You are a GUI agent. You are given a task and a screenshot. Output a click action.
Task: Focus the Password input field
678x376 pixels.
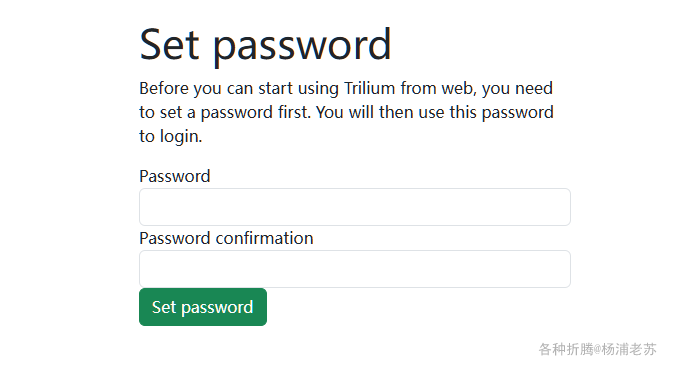pos(355,207)
